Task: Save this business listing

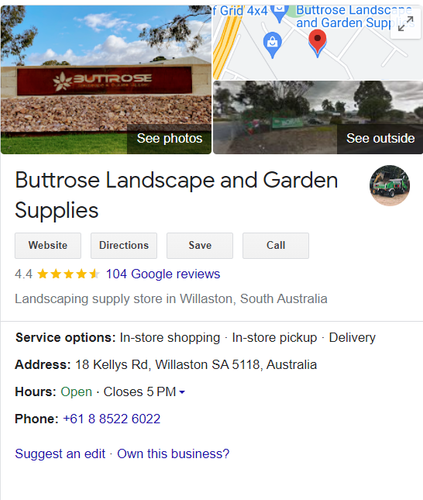Action: [x=200, y=246]
